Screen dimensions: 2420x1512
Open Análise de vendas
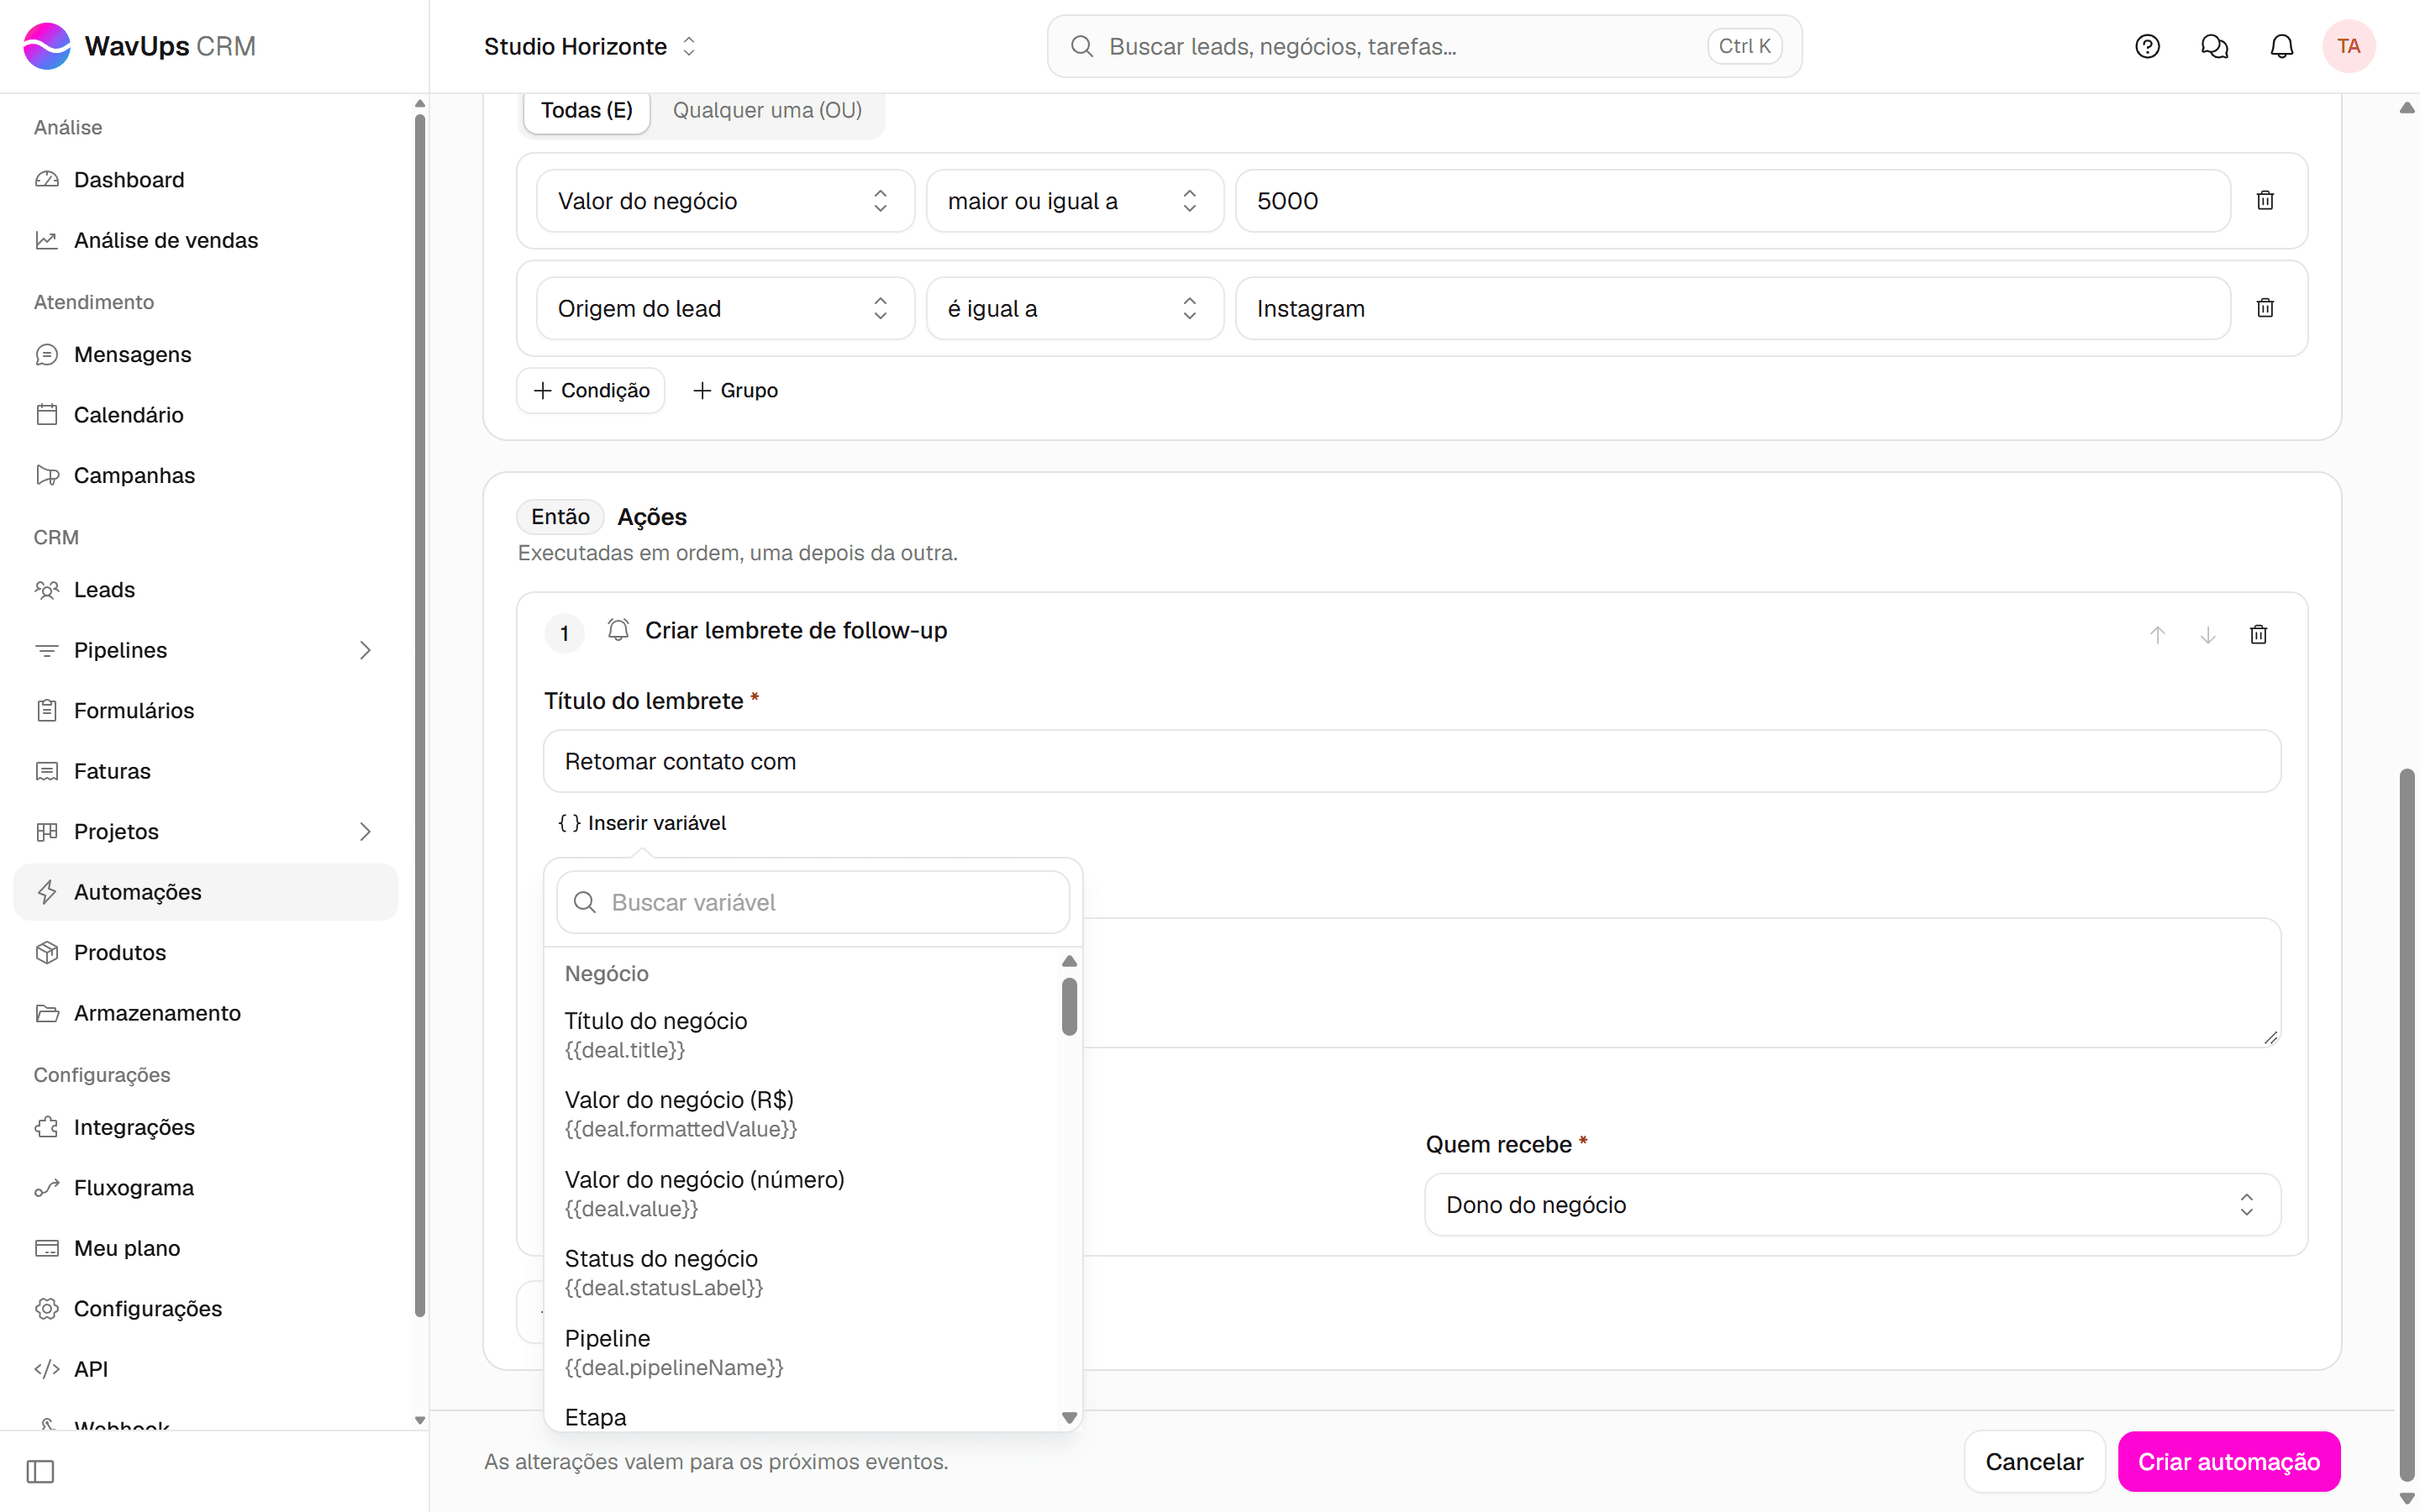(x=205, y=240)
